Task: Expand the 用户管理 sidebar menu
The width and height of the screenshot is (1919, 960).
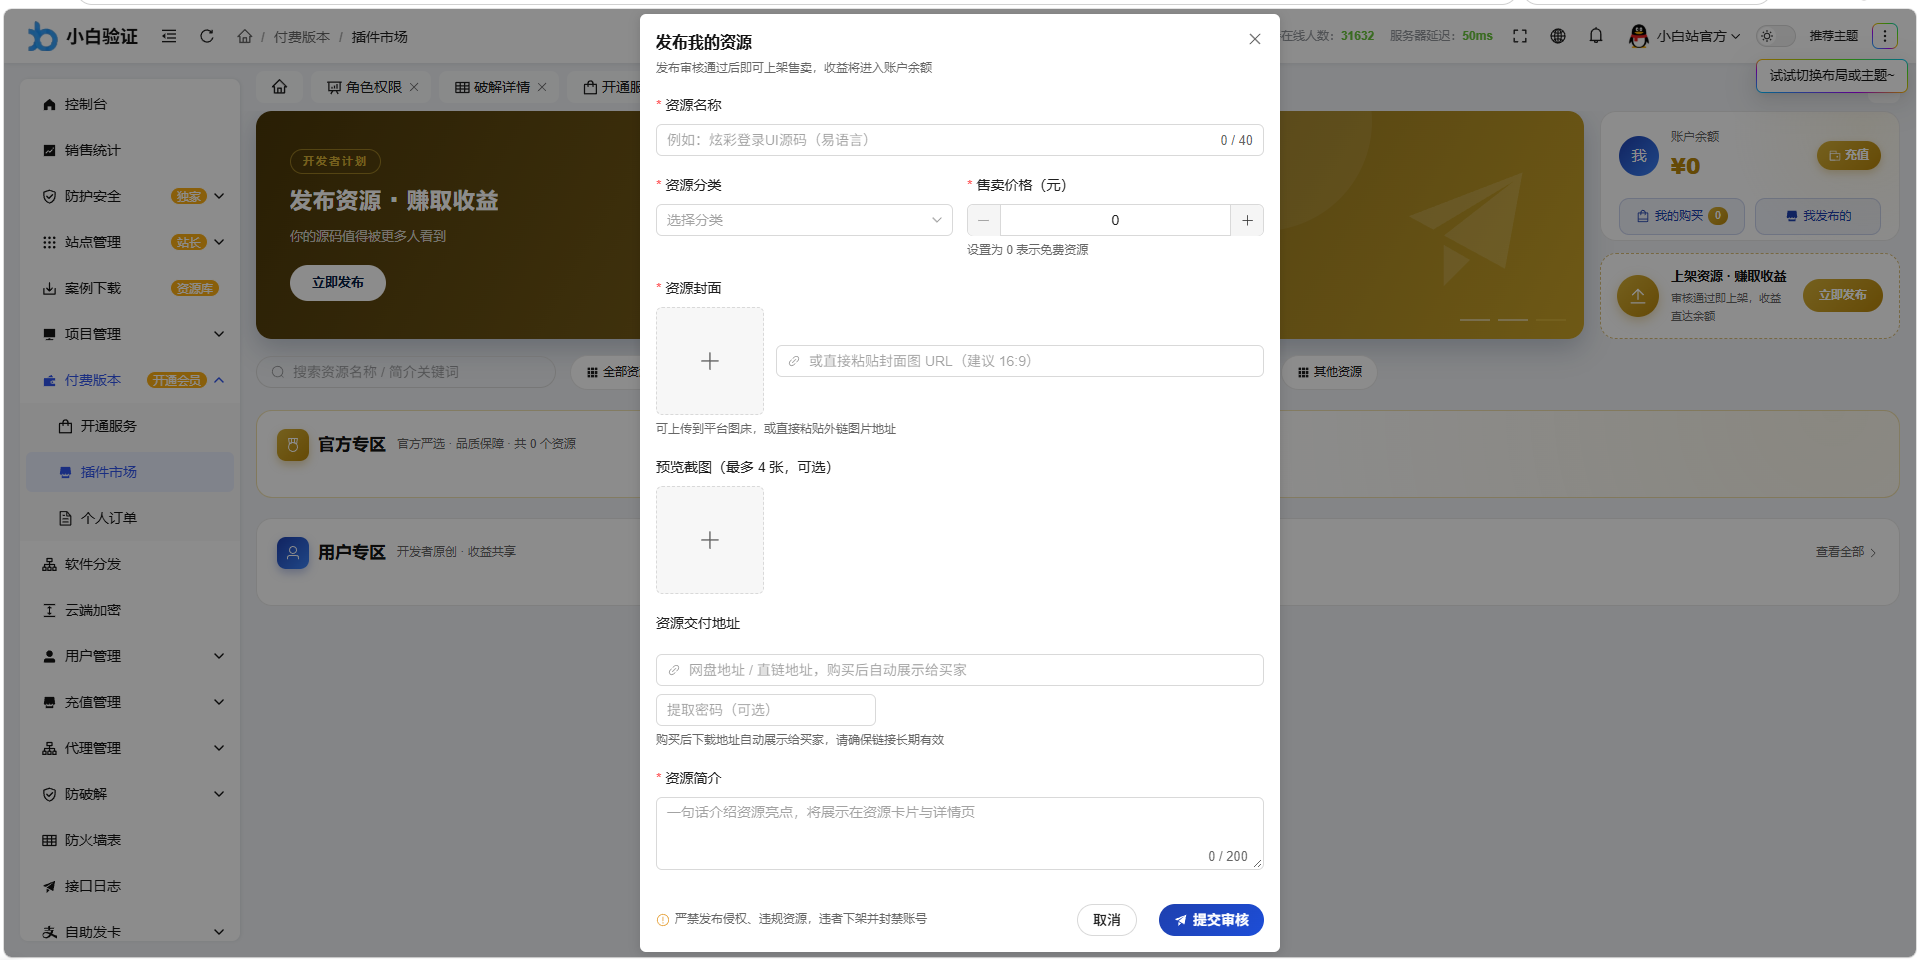Action: [130, 656]
